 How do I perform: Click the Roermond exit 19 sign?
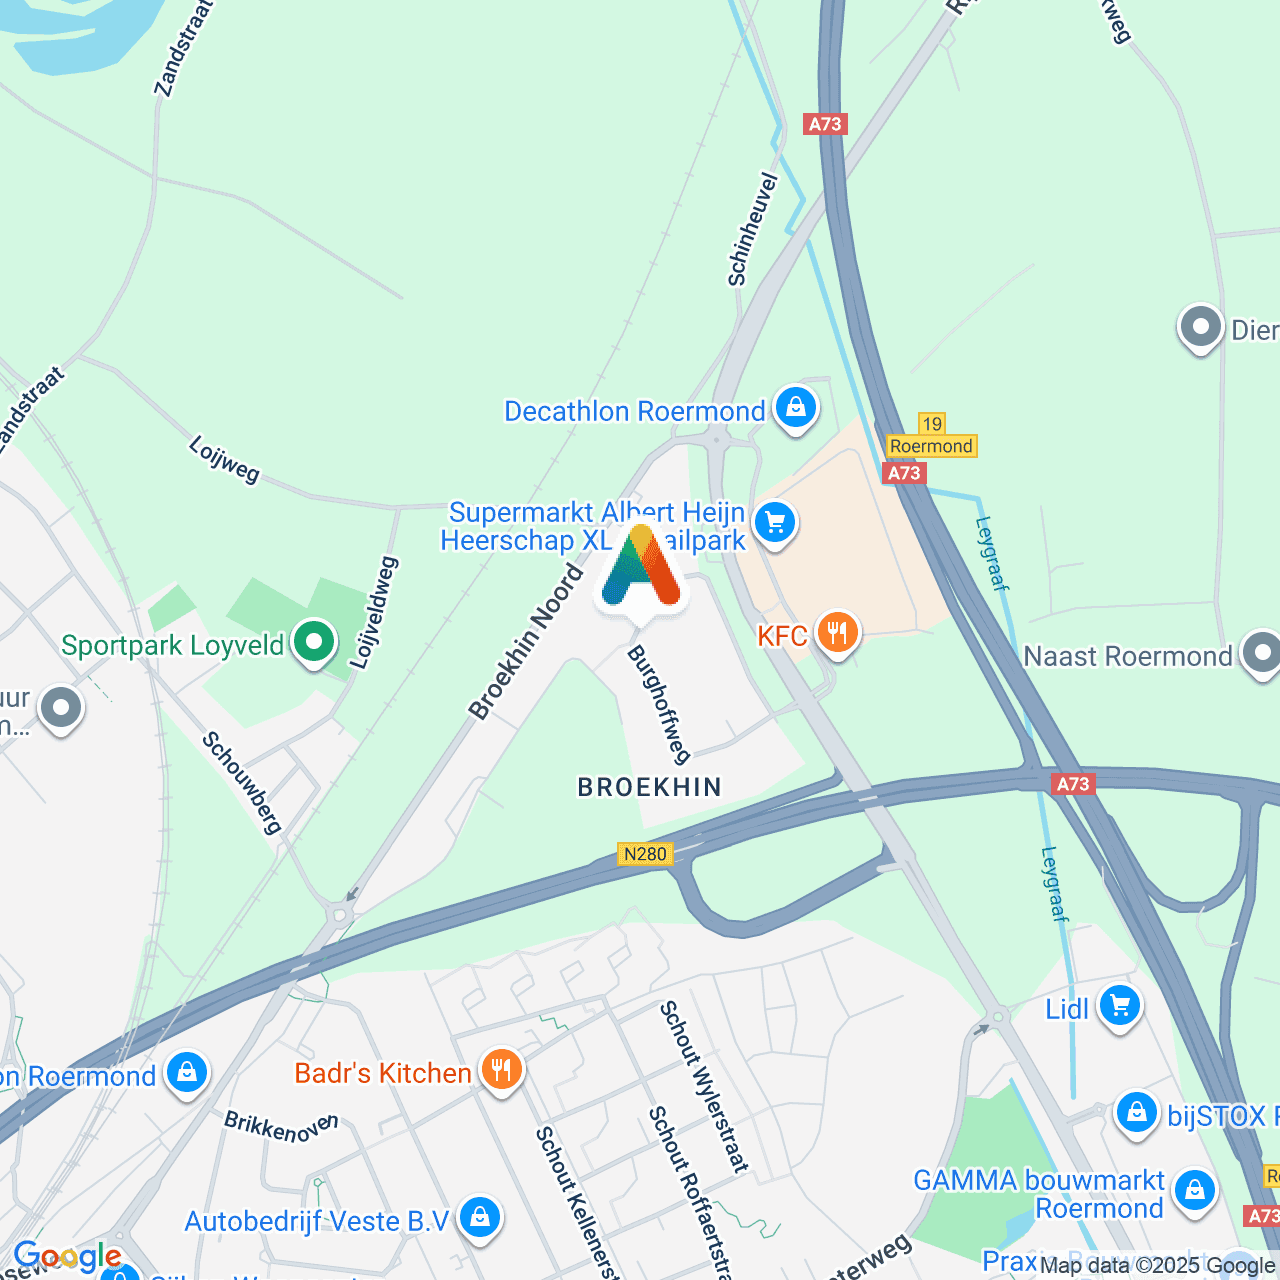click(932, 436)
